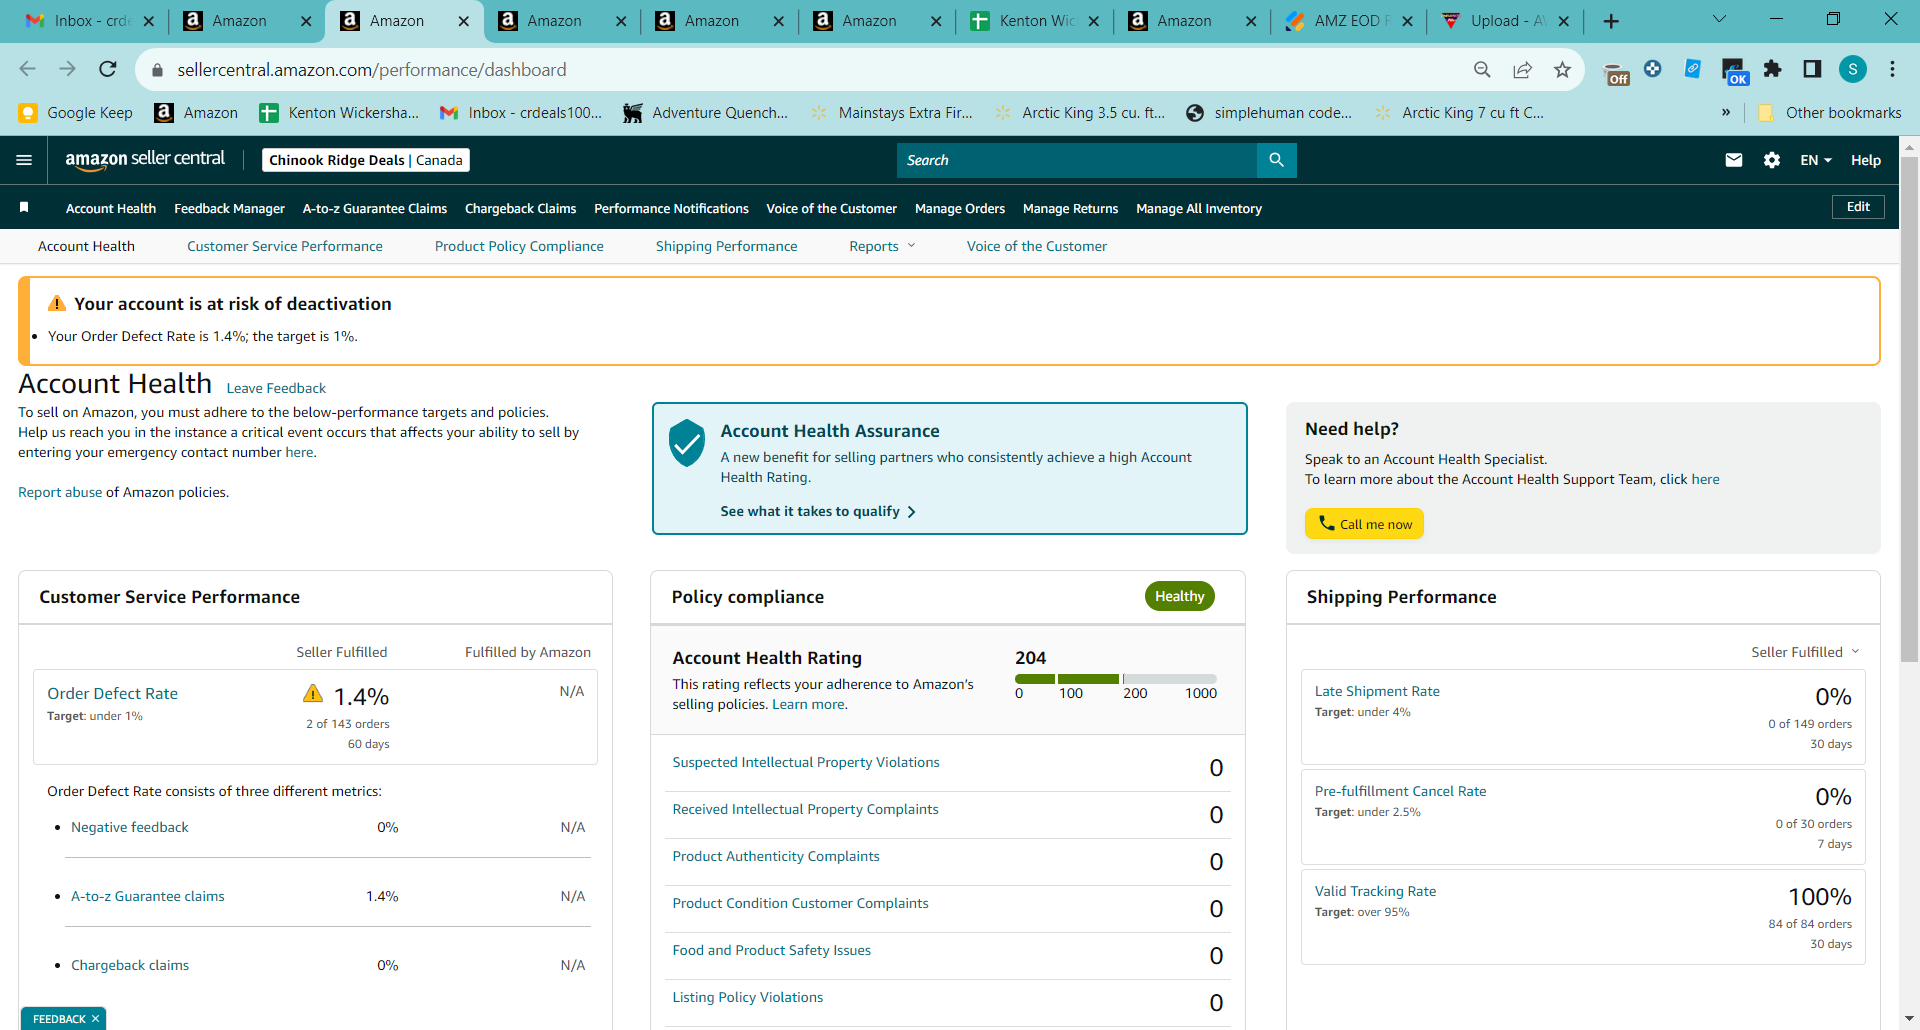The image size is (1920, 1030).
Task: Switch to the Upload browser tab
Action: pyautogui.click(x=1507, y=21)
